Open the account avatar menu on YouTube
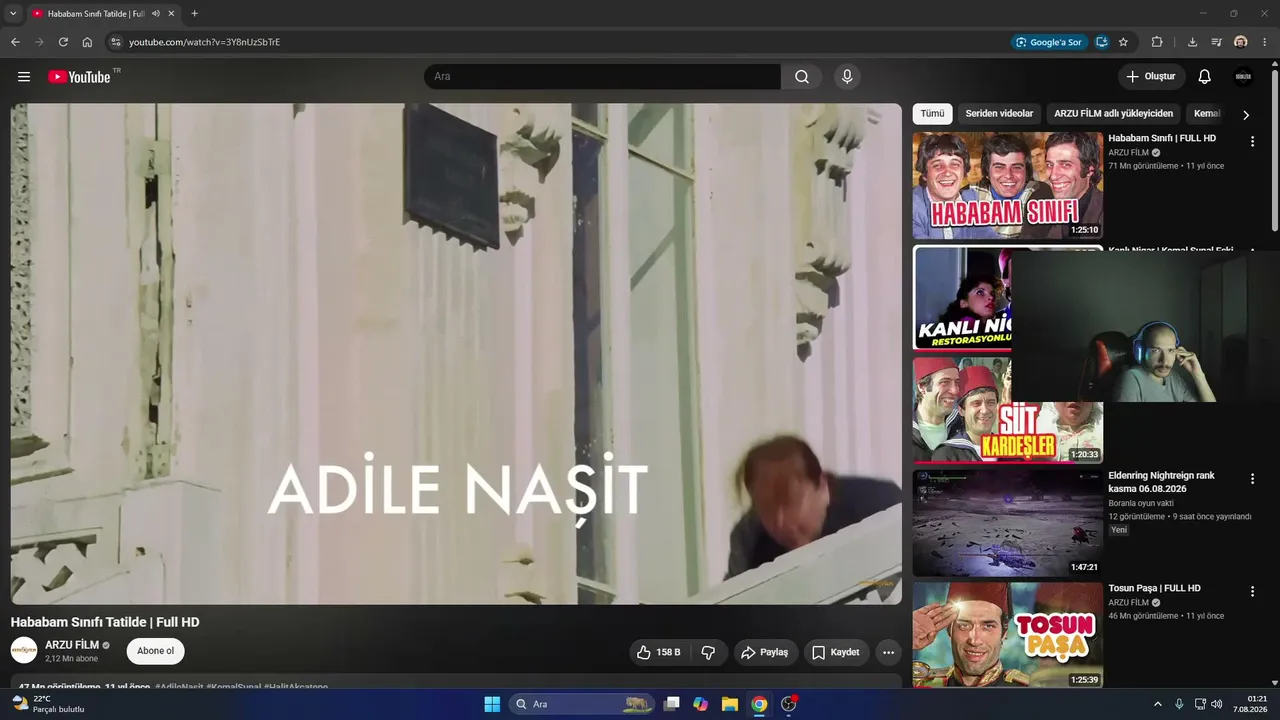 (x=1243, y=77)
